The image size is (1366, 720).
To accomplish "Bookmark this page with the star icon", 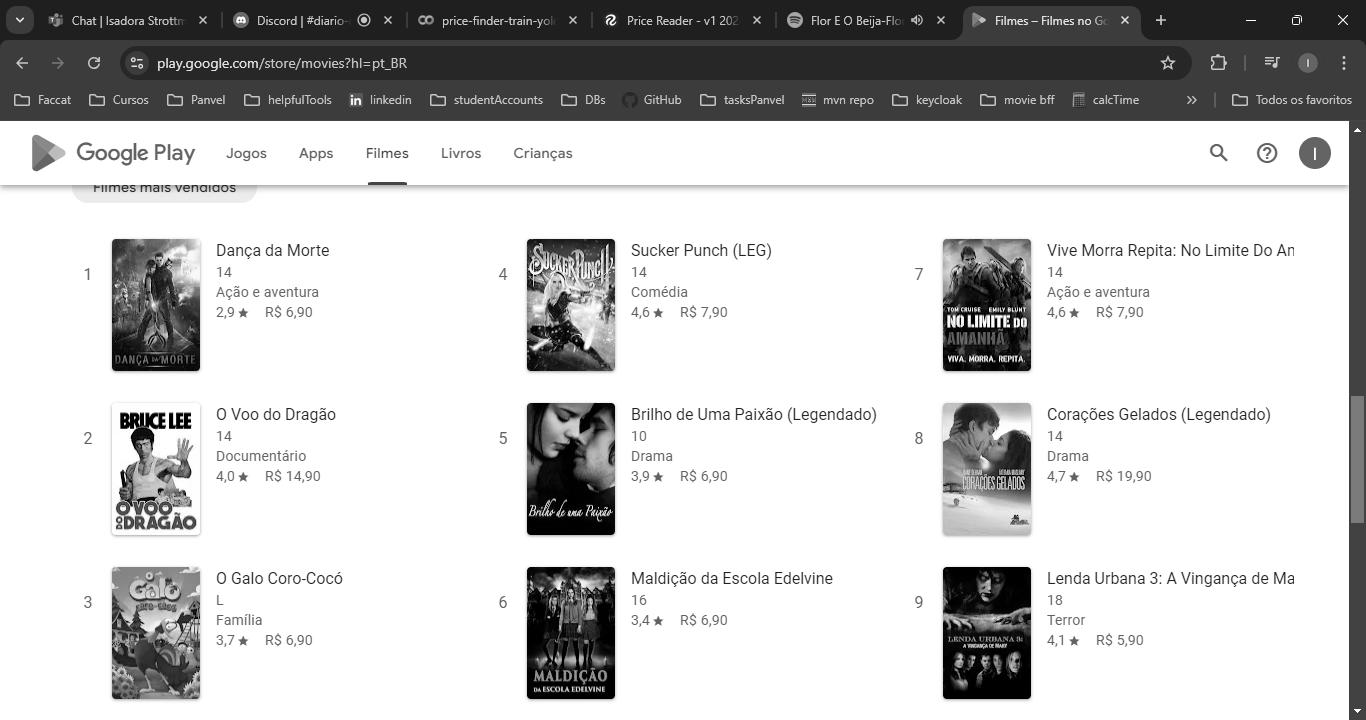I will 1167,63.
